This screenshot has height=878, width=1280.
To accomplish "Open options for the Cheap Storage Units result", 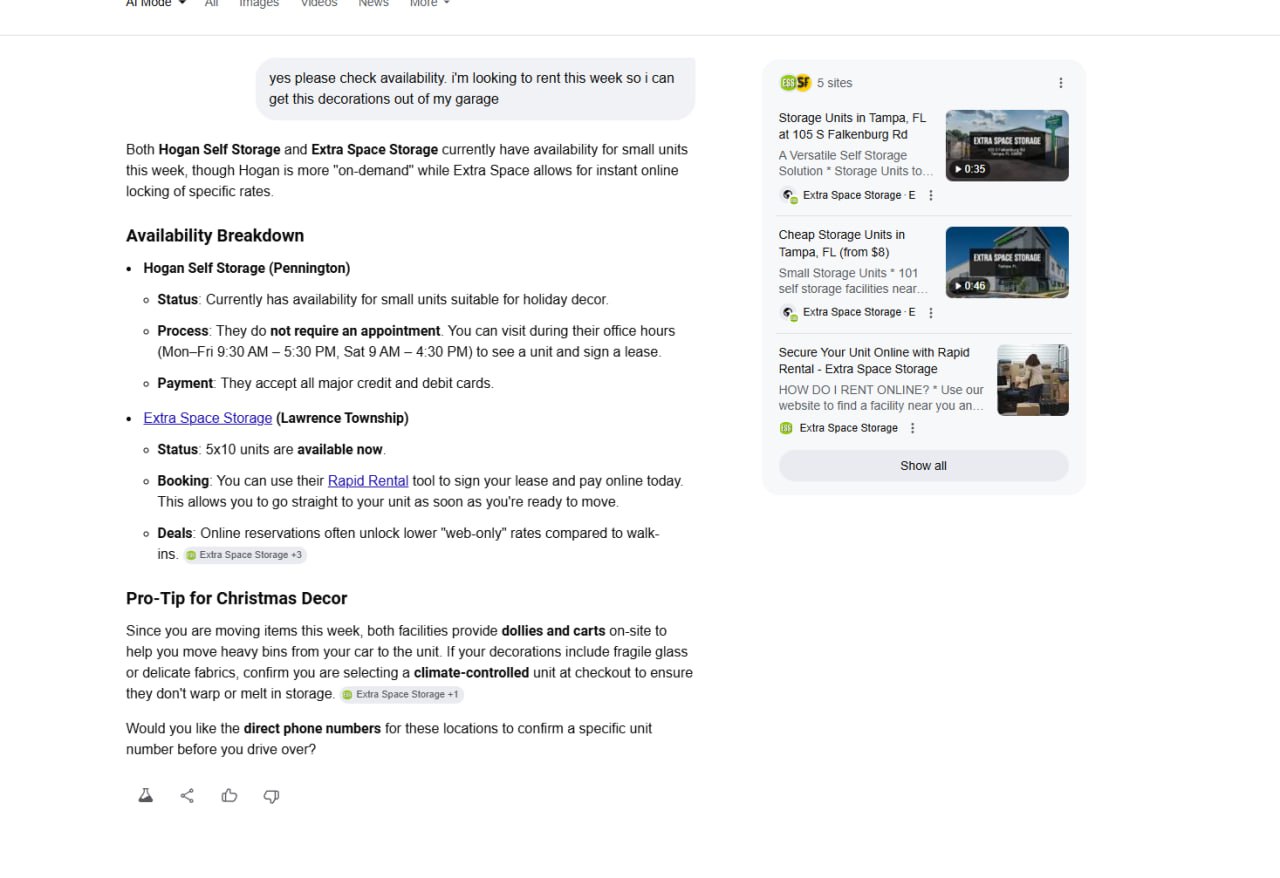I will [931, 313].
